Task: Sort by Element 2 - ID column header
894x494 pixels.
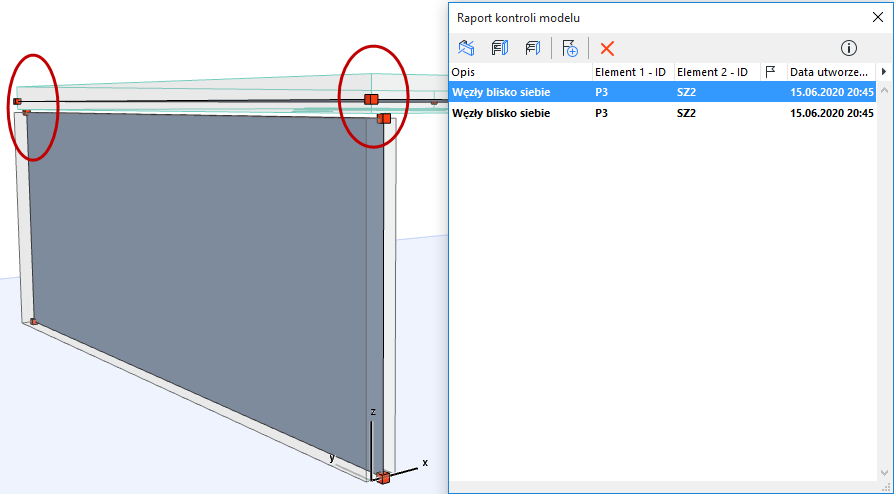Action: pos(717,72)
